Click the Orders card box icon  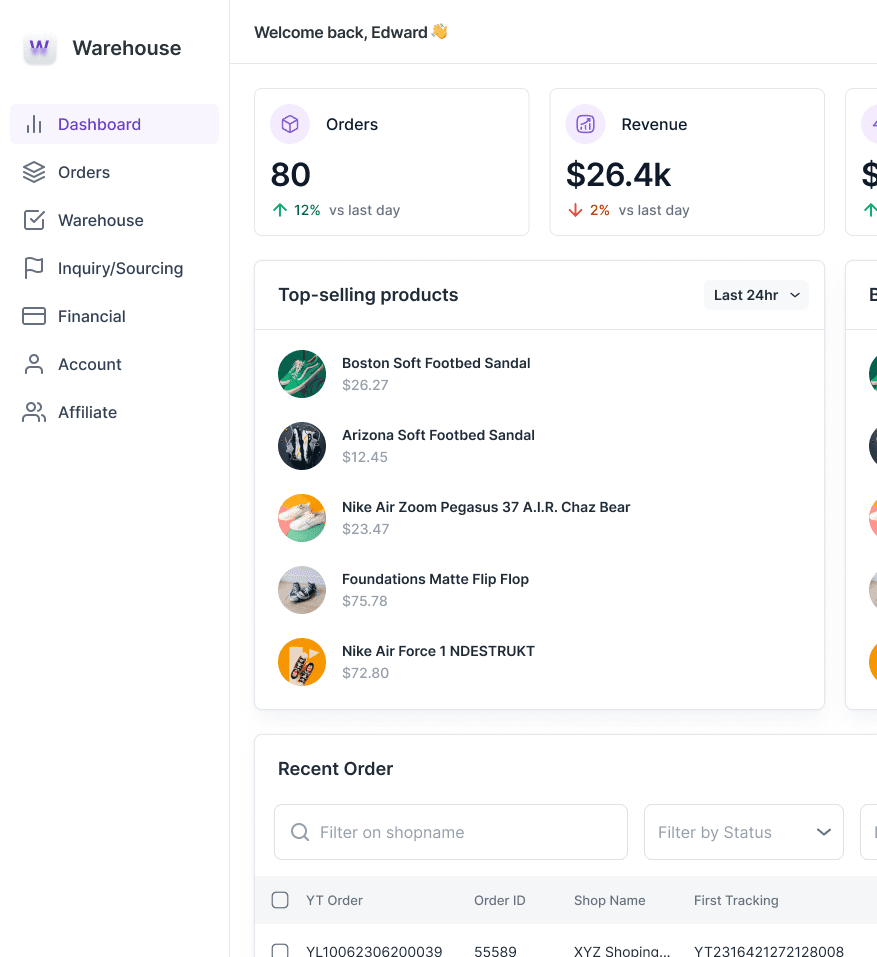click(x=290, y=124)
